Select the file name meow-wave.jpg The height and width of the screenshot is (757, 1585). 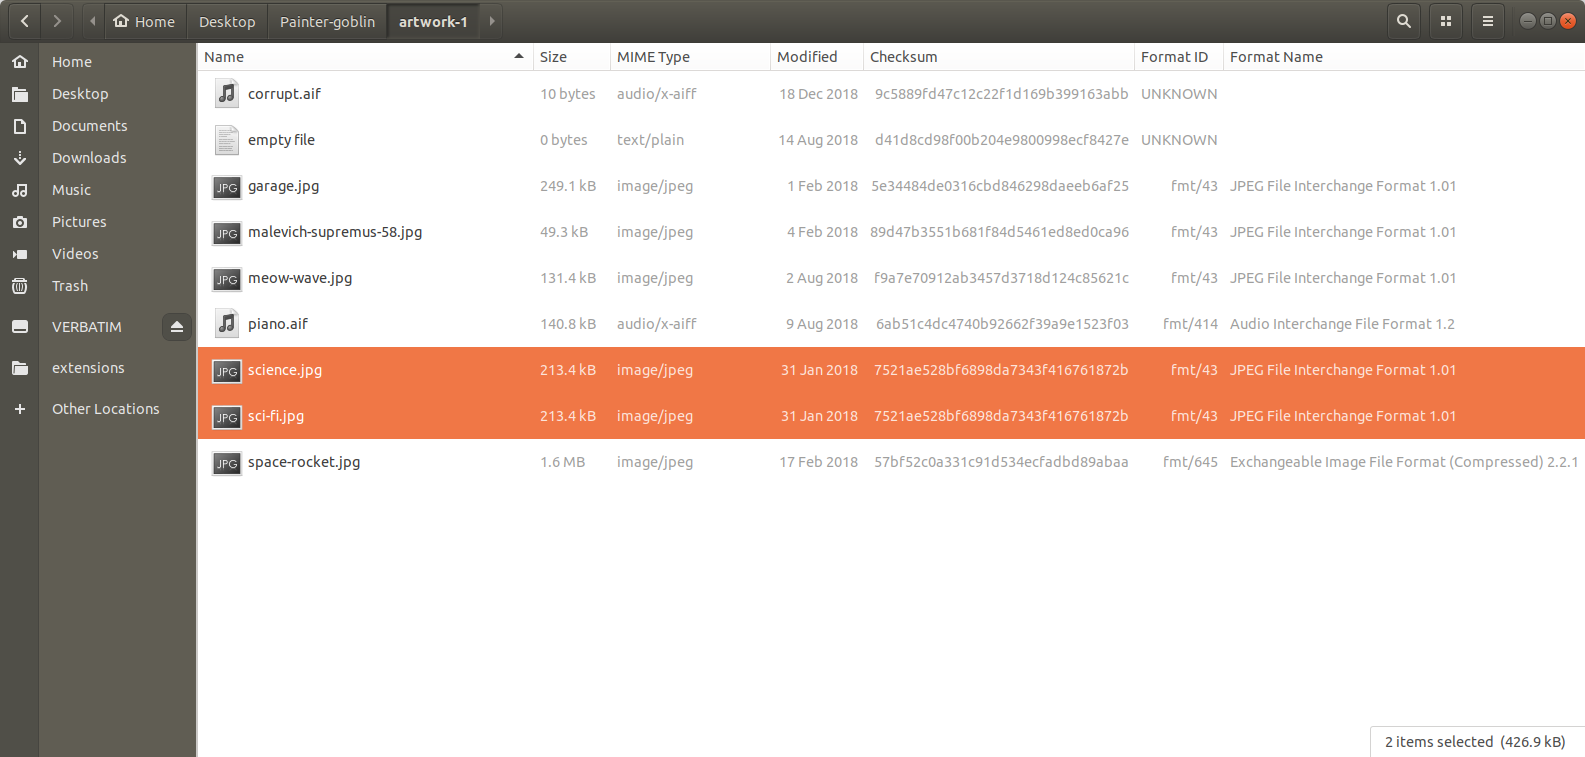[x=300, y=278]
